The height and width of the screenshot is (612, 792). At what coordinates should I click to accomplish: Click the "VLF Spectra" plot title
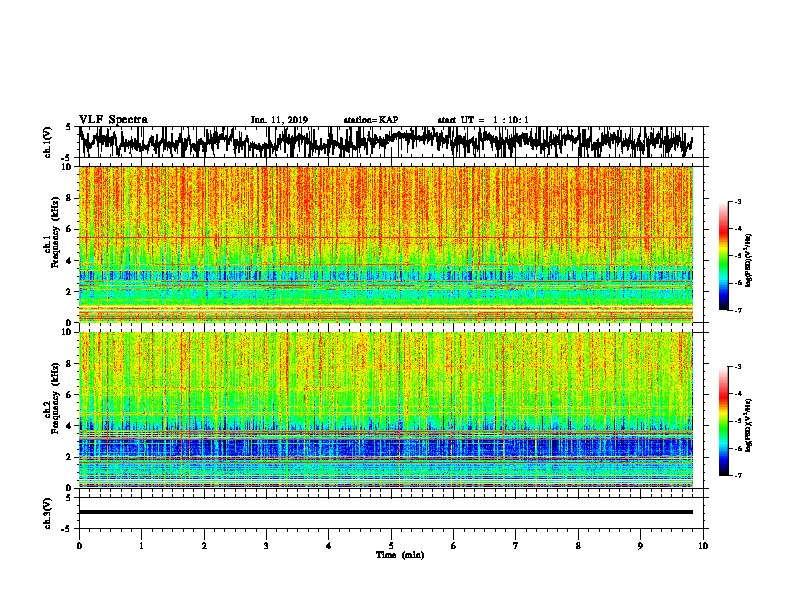click(113, 119)
